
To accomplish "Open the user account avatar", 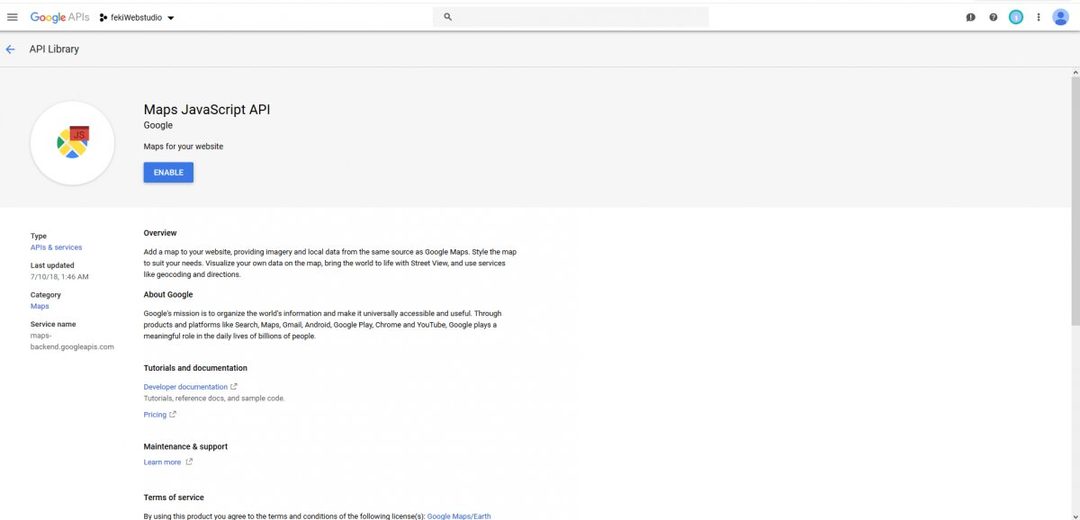I will point(1061,17).
